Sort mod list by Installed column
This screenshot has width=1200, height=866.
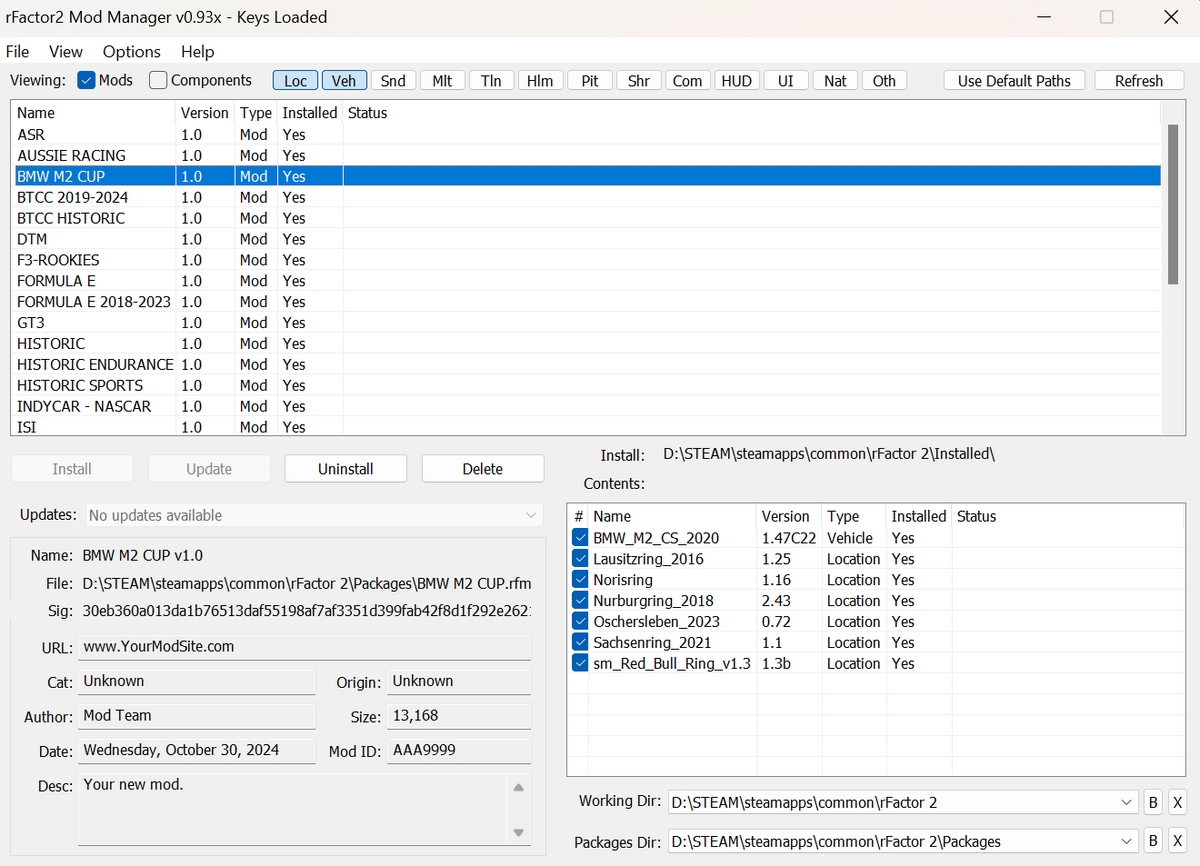pyautogui.click(x=310, y=113)
